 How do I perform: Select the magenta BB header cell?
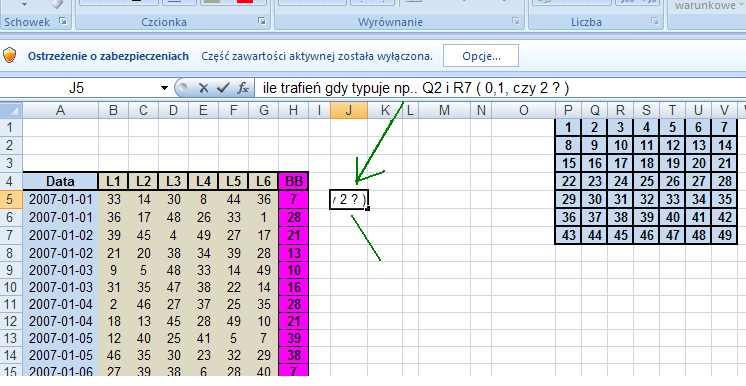[x=294, y=181]
